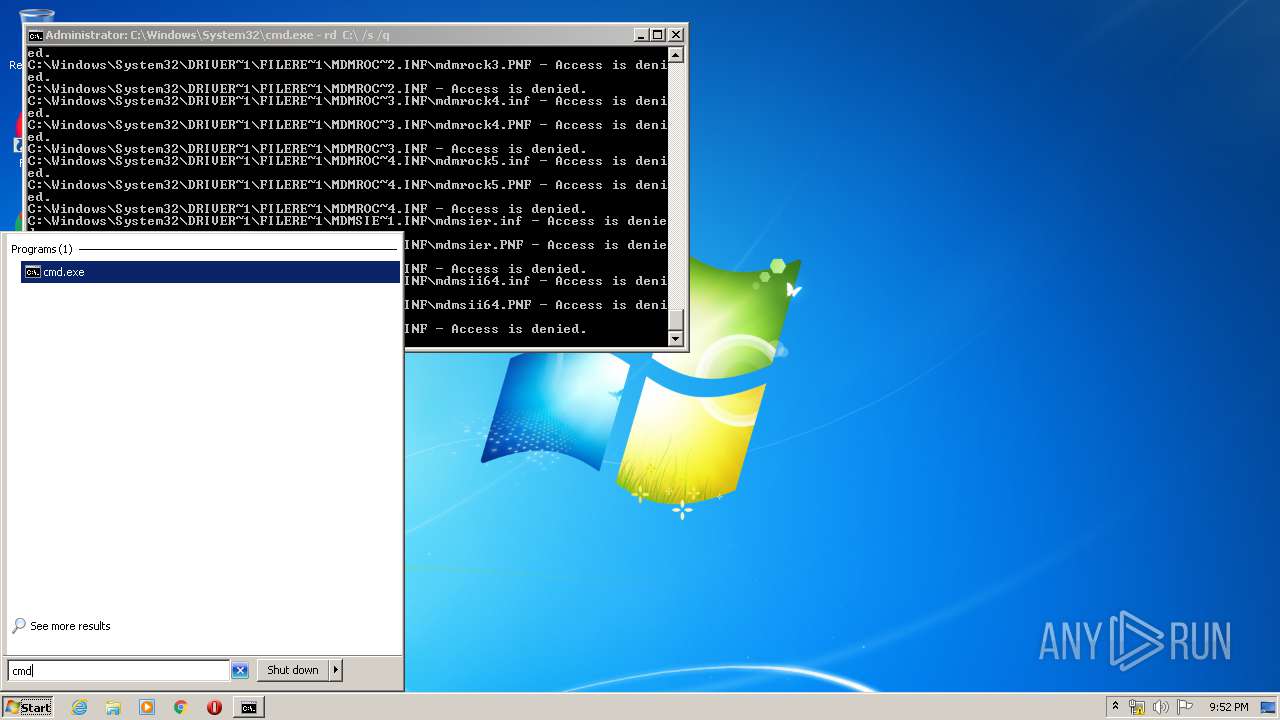Click Show desktop button at taskbar end
This screenshot has width=1280, height=720.
coord(1269,707)
